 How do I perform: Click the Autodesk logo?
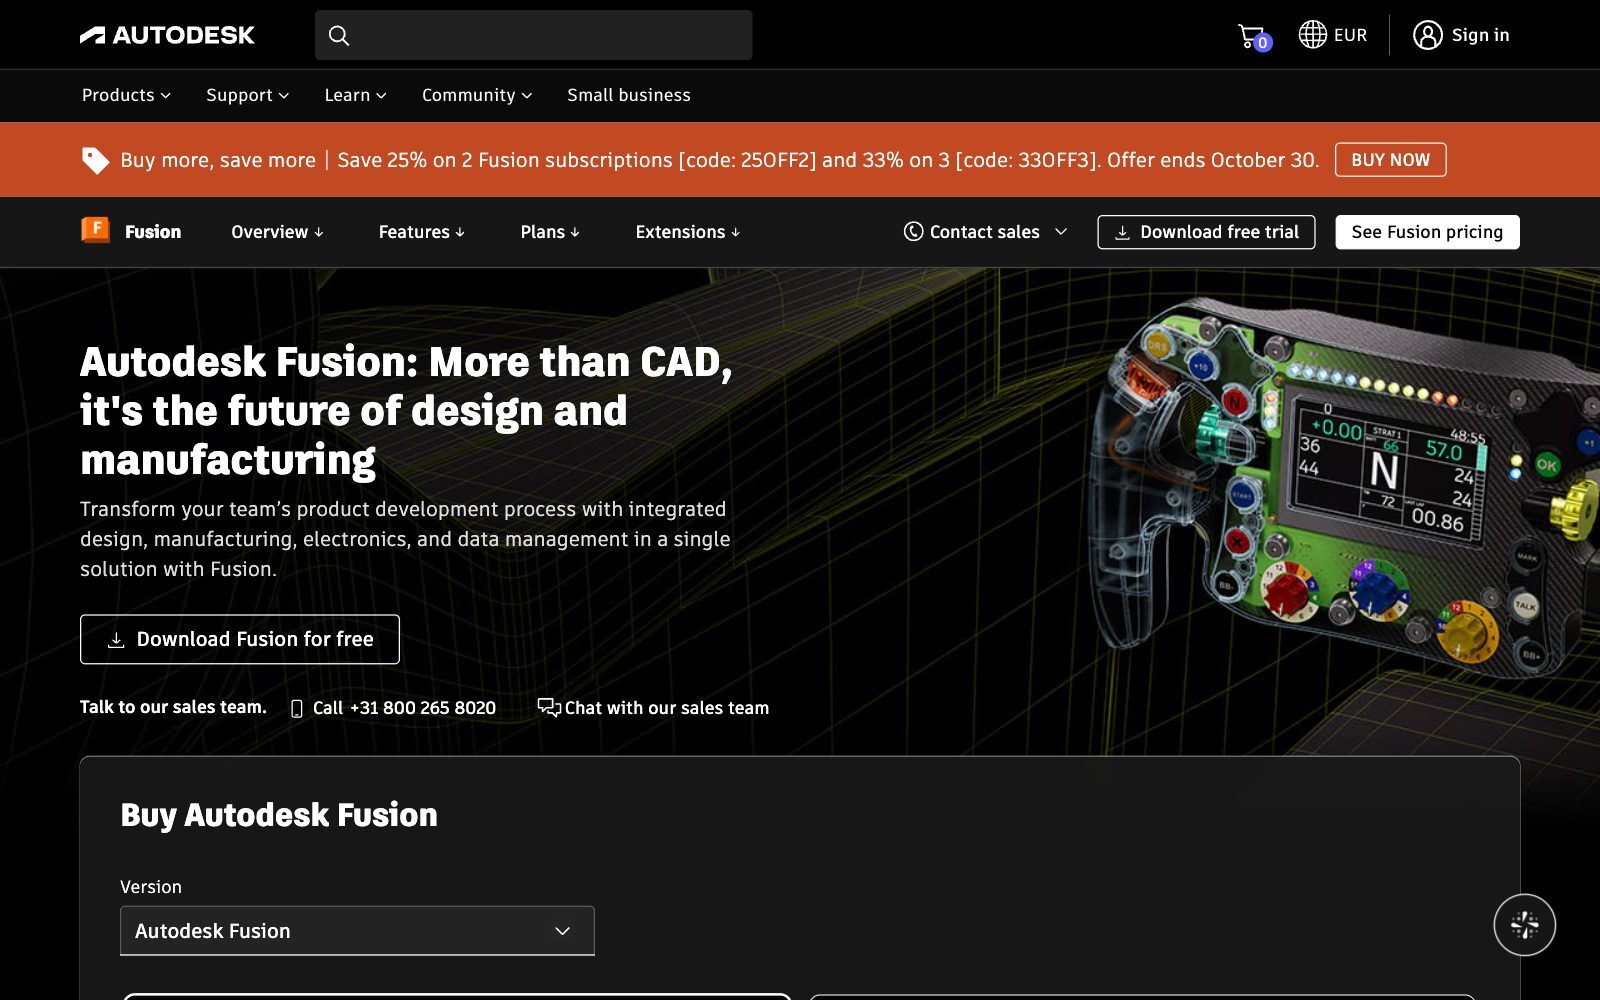167,35
